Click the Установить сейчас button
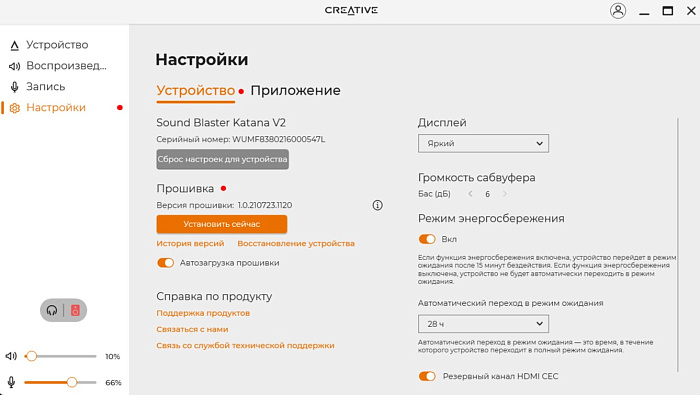 221,224
